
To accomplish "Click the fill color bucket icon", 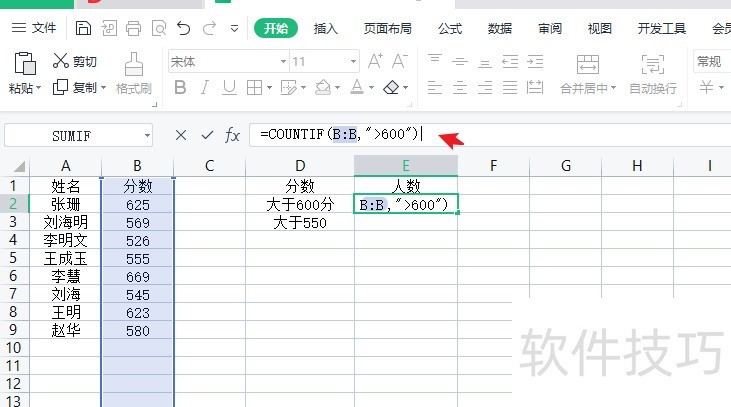I will pyautogui.click(x=323, y=87).
